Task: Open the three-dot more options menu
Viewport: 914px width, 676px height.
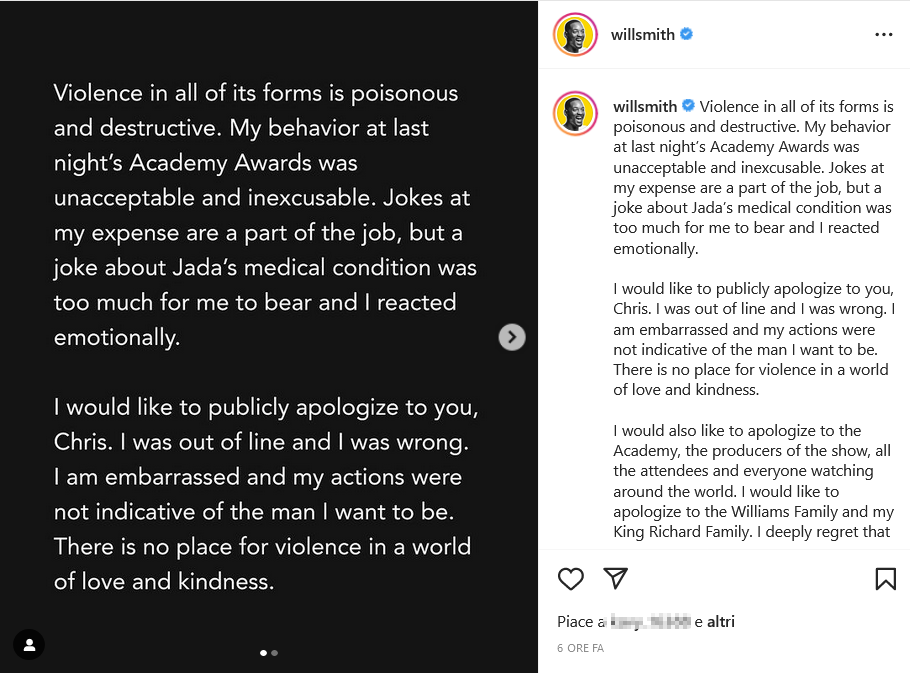Action: (883, 34)
